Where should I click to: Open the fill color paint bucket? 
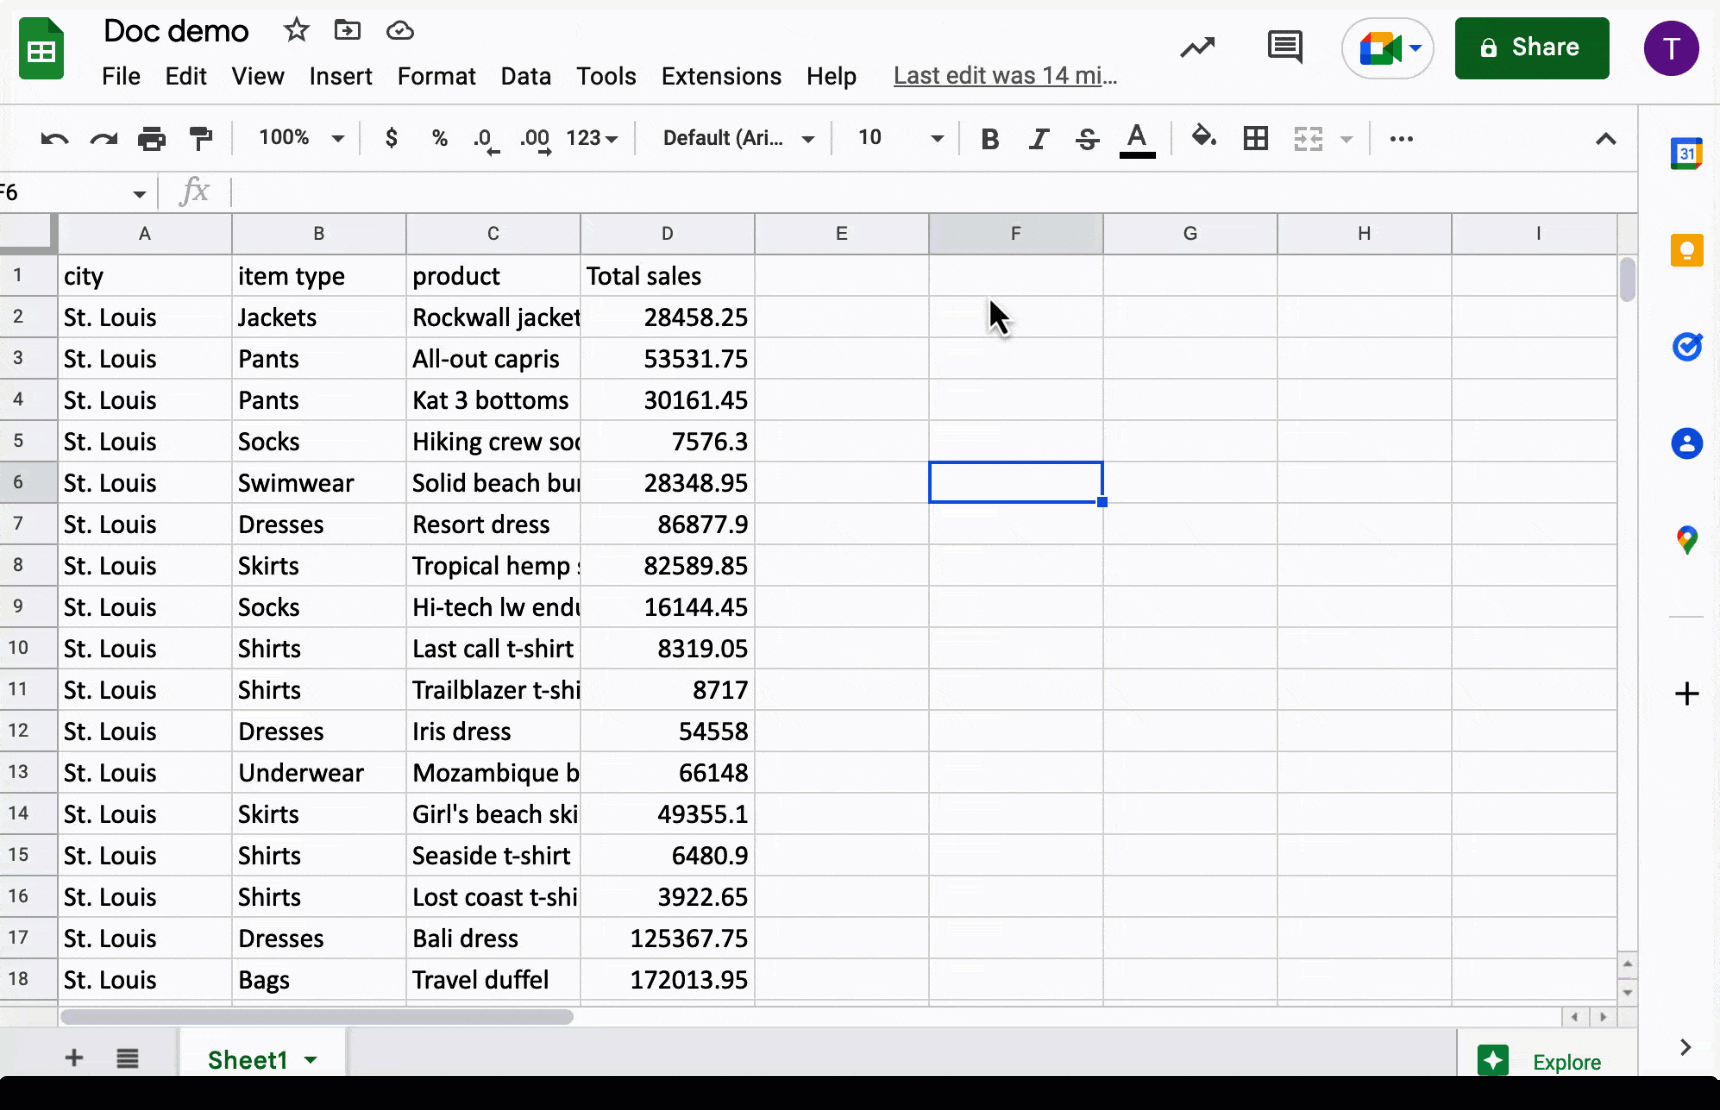1203,137
